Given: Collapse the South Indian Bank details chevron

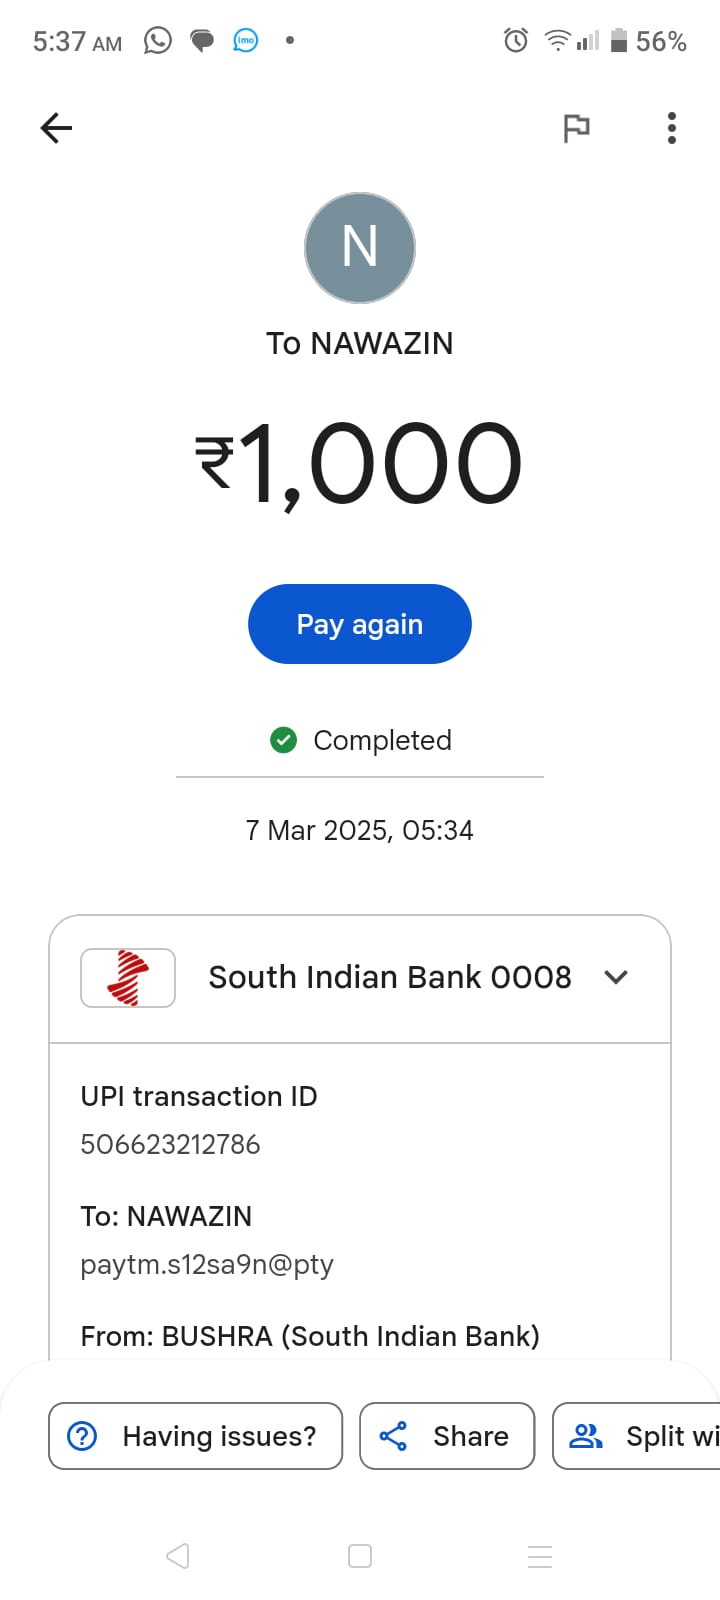Looking at the screenshot, I should point(616,977).
